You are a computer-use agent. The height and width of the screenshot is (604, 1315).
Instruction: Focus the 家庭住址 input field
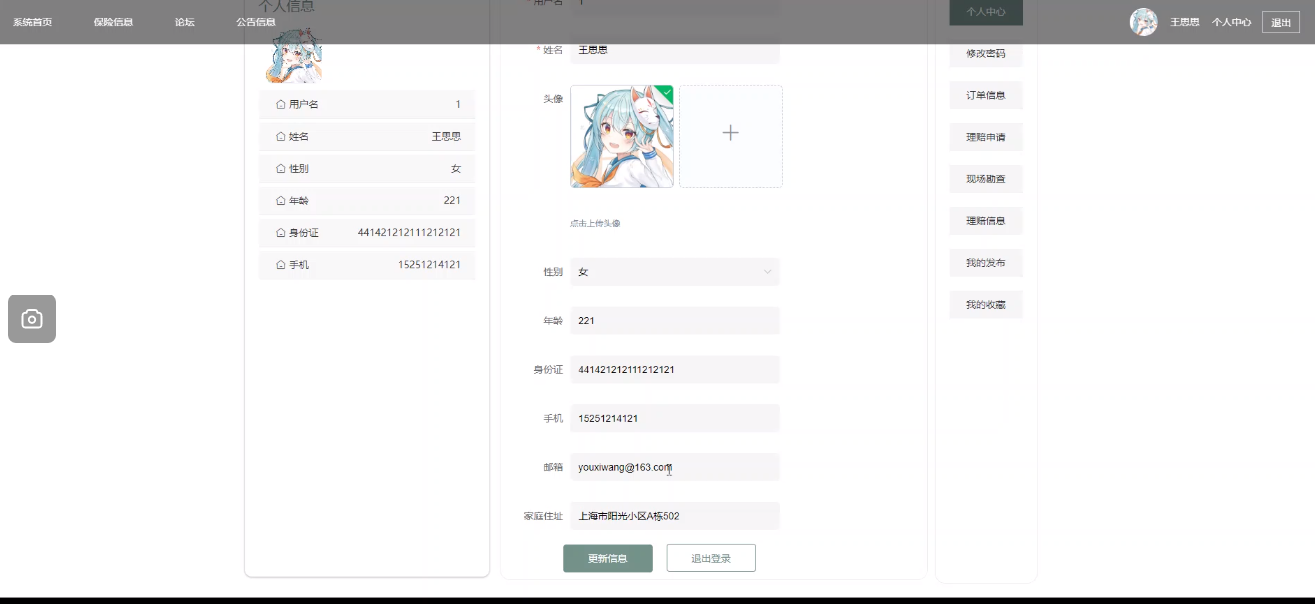(x=675, y=516)
